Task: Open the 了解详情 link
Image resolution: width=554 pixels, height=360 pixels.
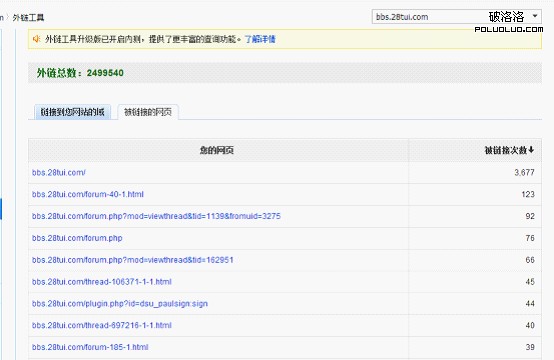Action: (260, 39)
